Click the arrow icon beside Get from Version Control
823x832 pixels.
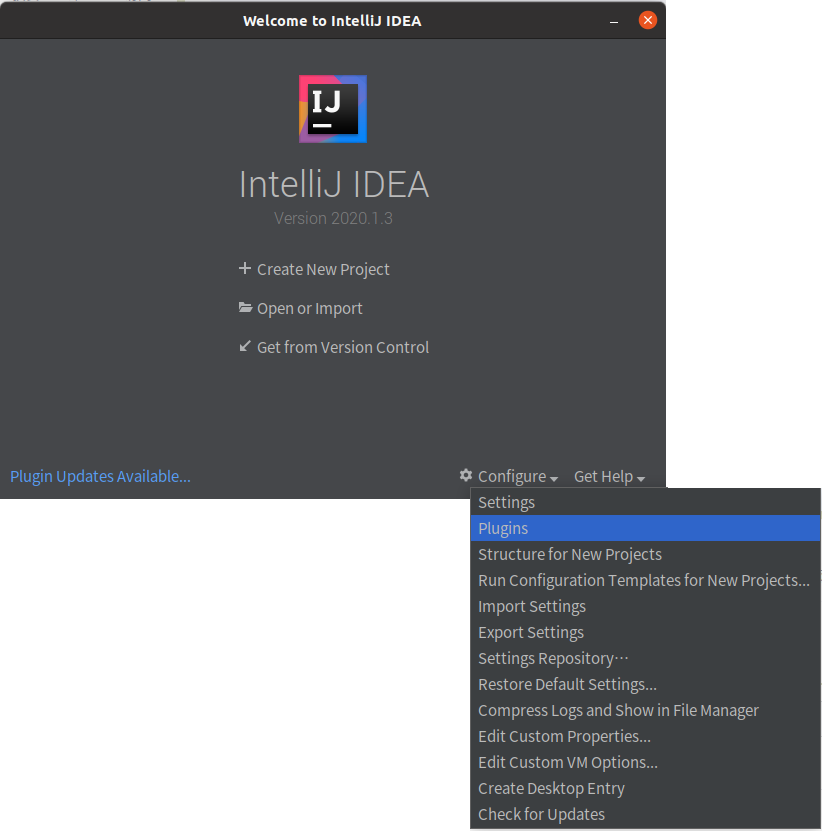245,346
